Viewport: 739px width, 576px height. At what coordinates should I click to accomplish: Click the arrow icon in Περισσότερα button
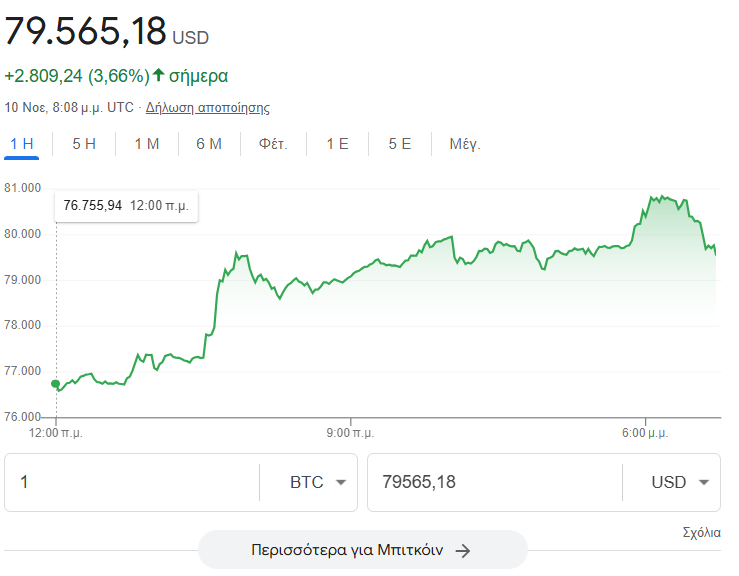click(x=462, y=550)
